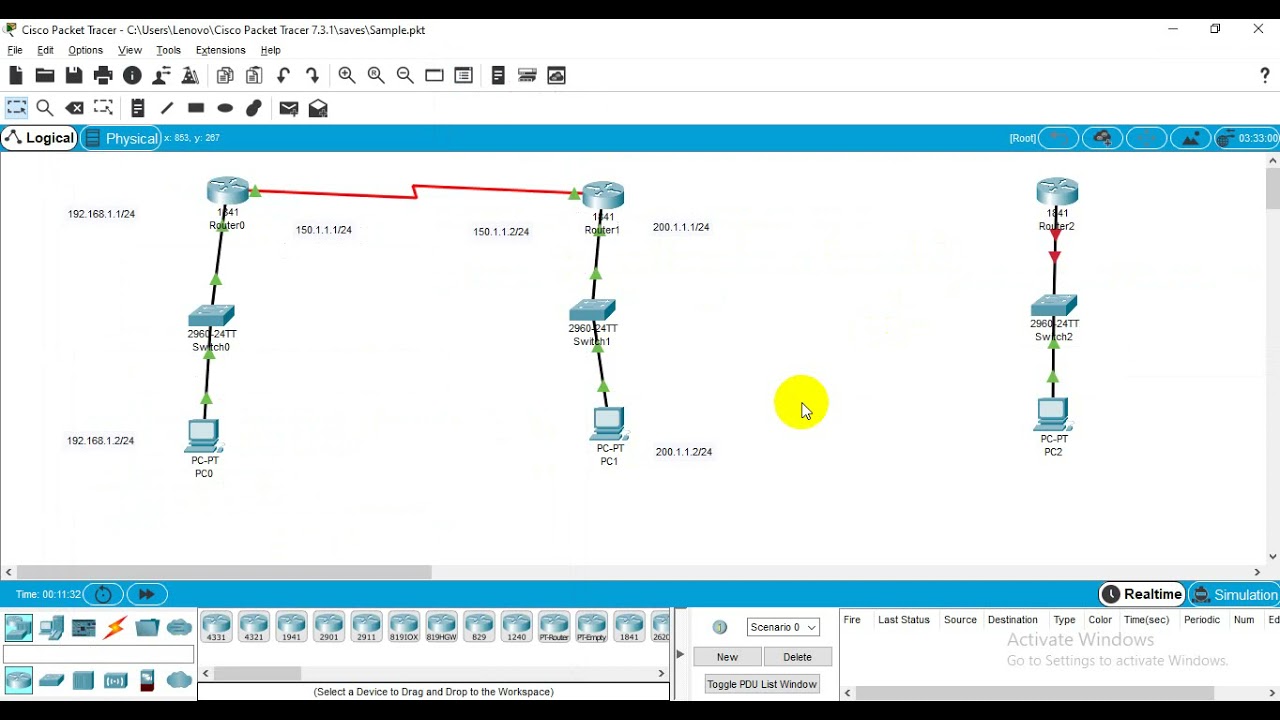Zoom out of the workspace

point(405,76)
